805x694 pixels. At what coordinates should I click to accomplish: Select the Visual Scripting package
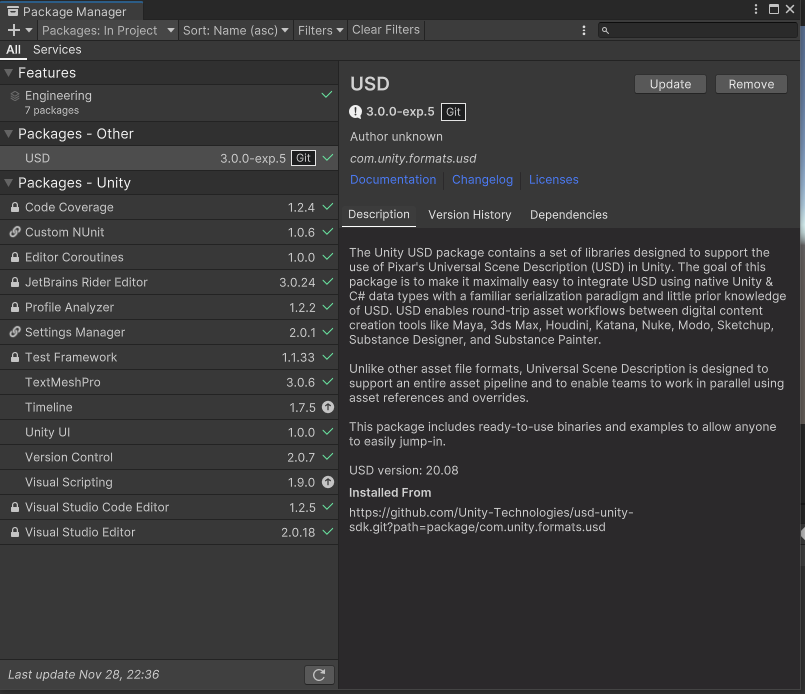(x=169, y=482)
